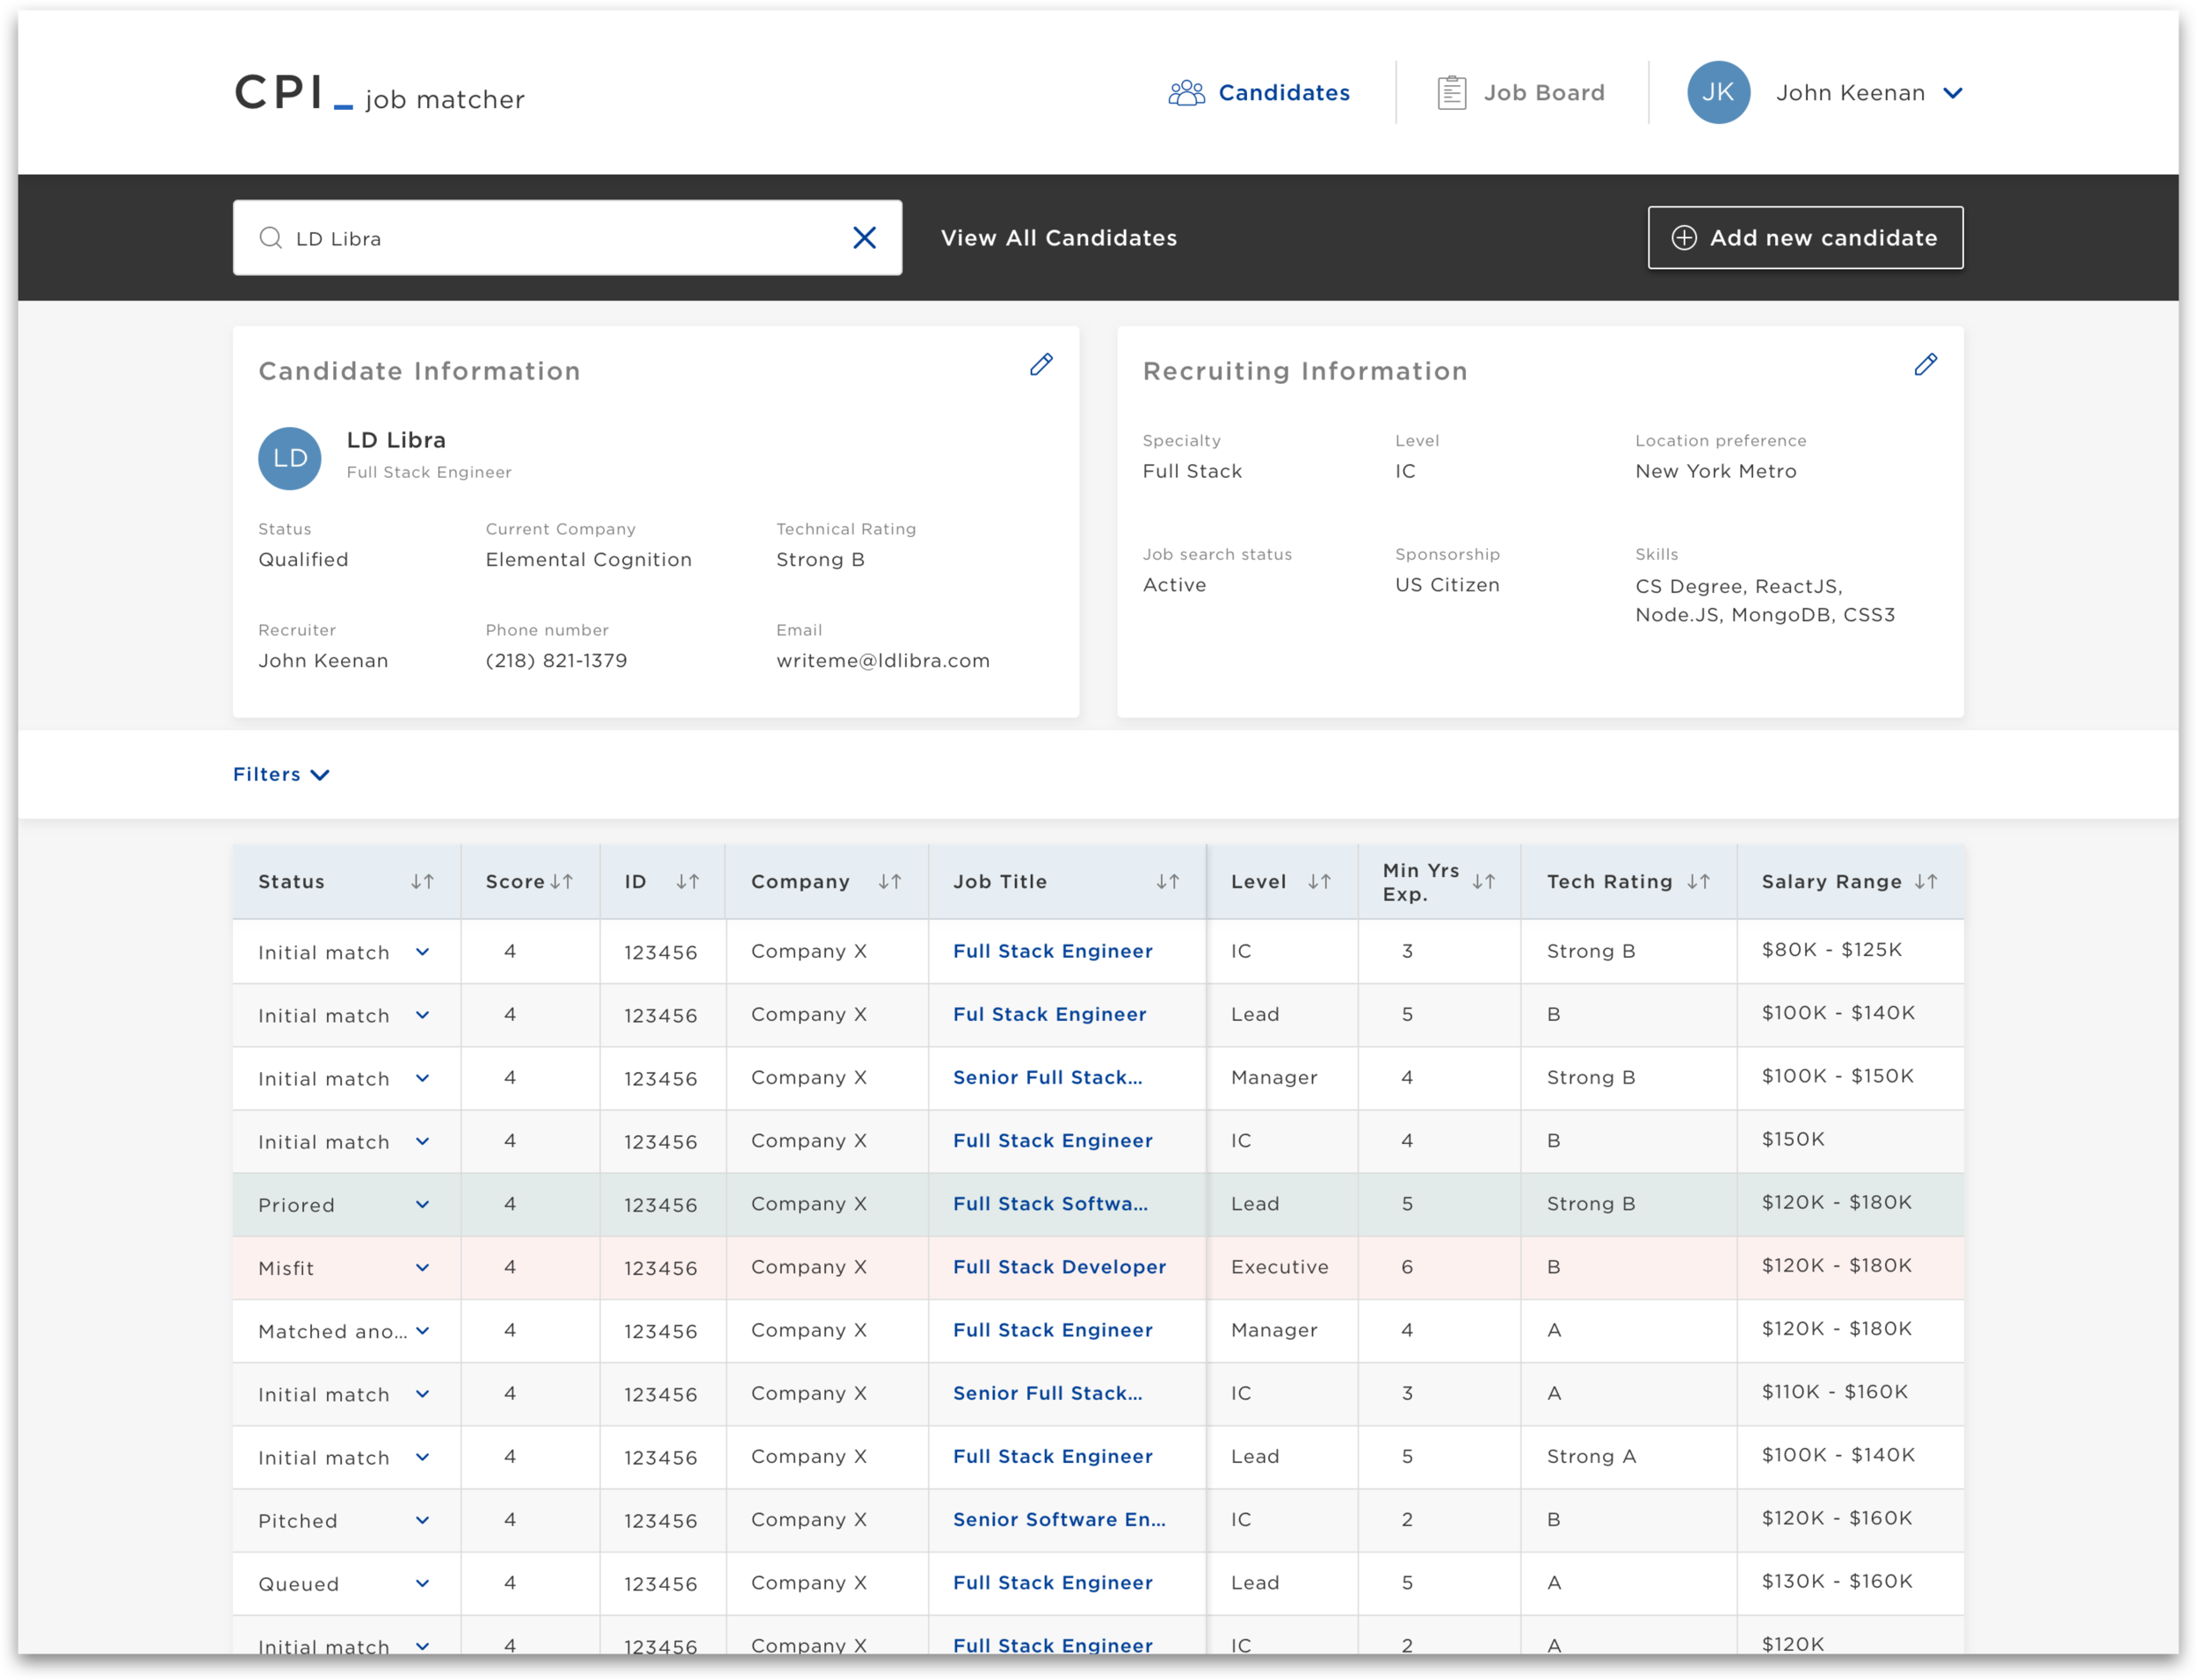The image size is (2197, 1680).
Task: Open status dropdown for Pitched row
Action: click(x=422, y=1521)
